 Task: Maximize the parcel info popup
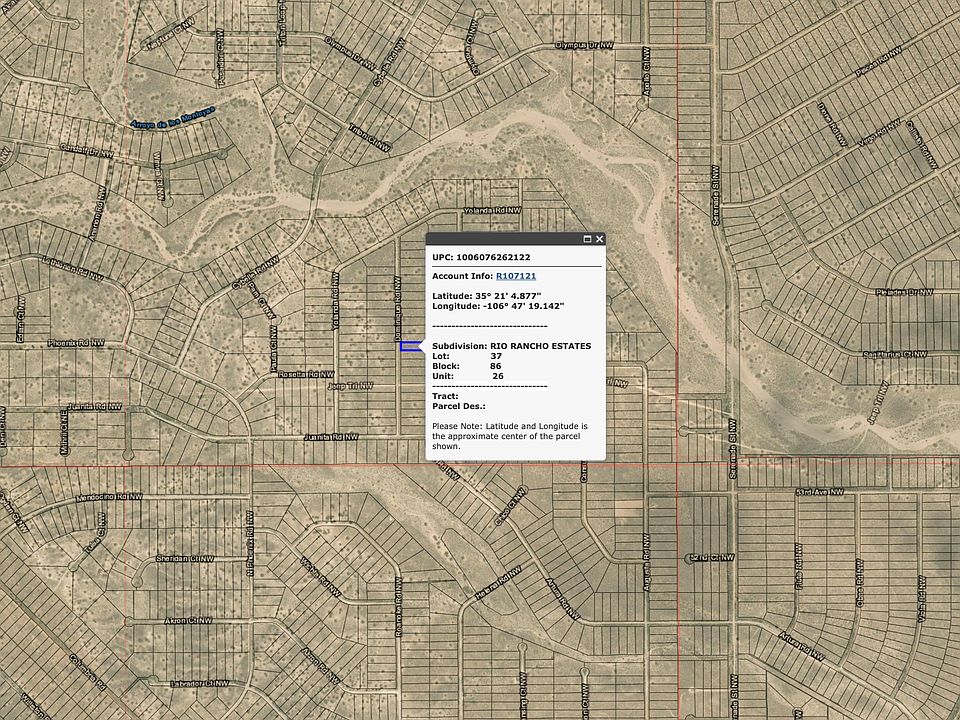587,240
